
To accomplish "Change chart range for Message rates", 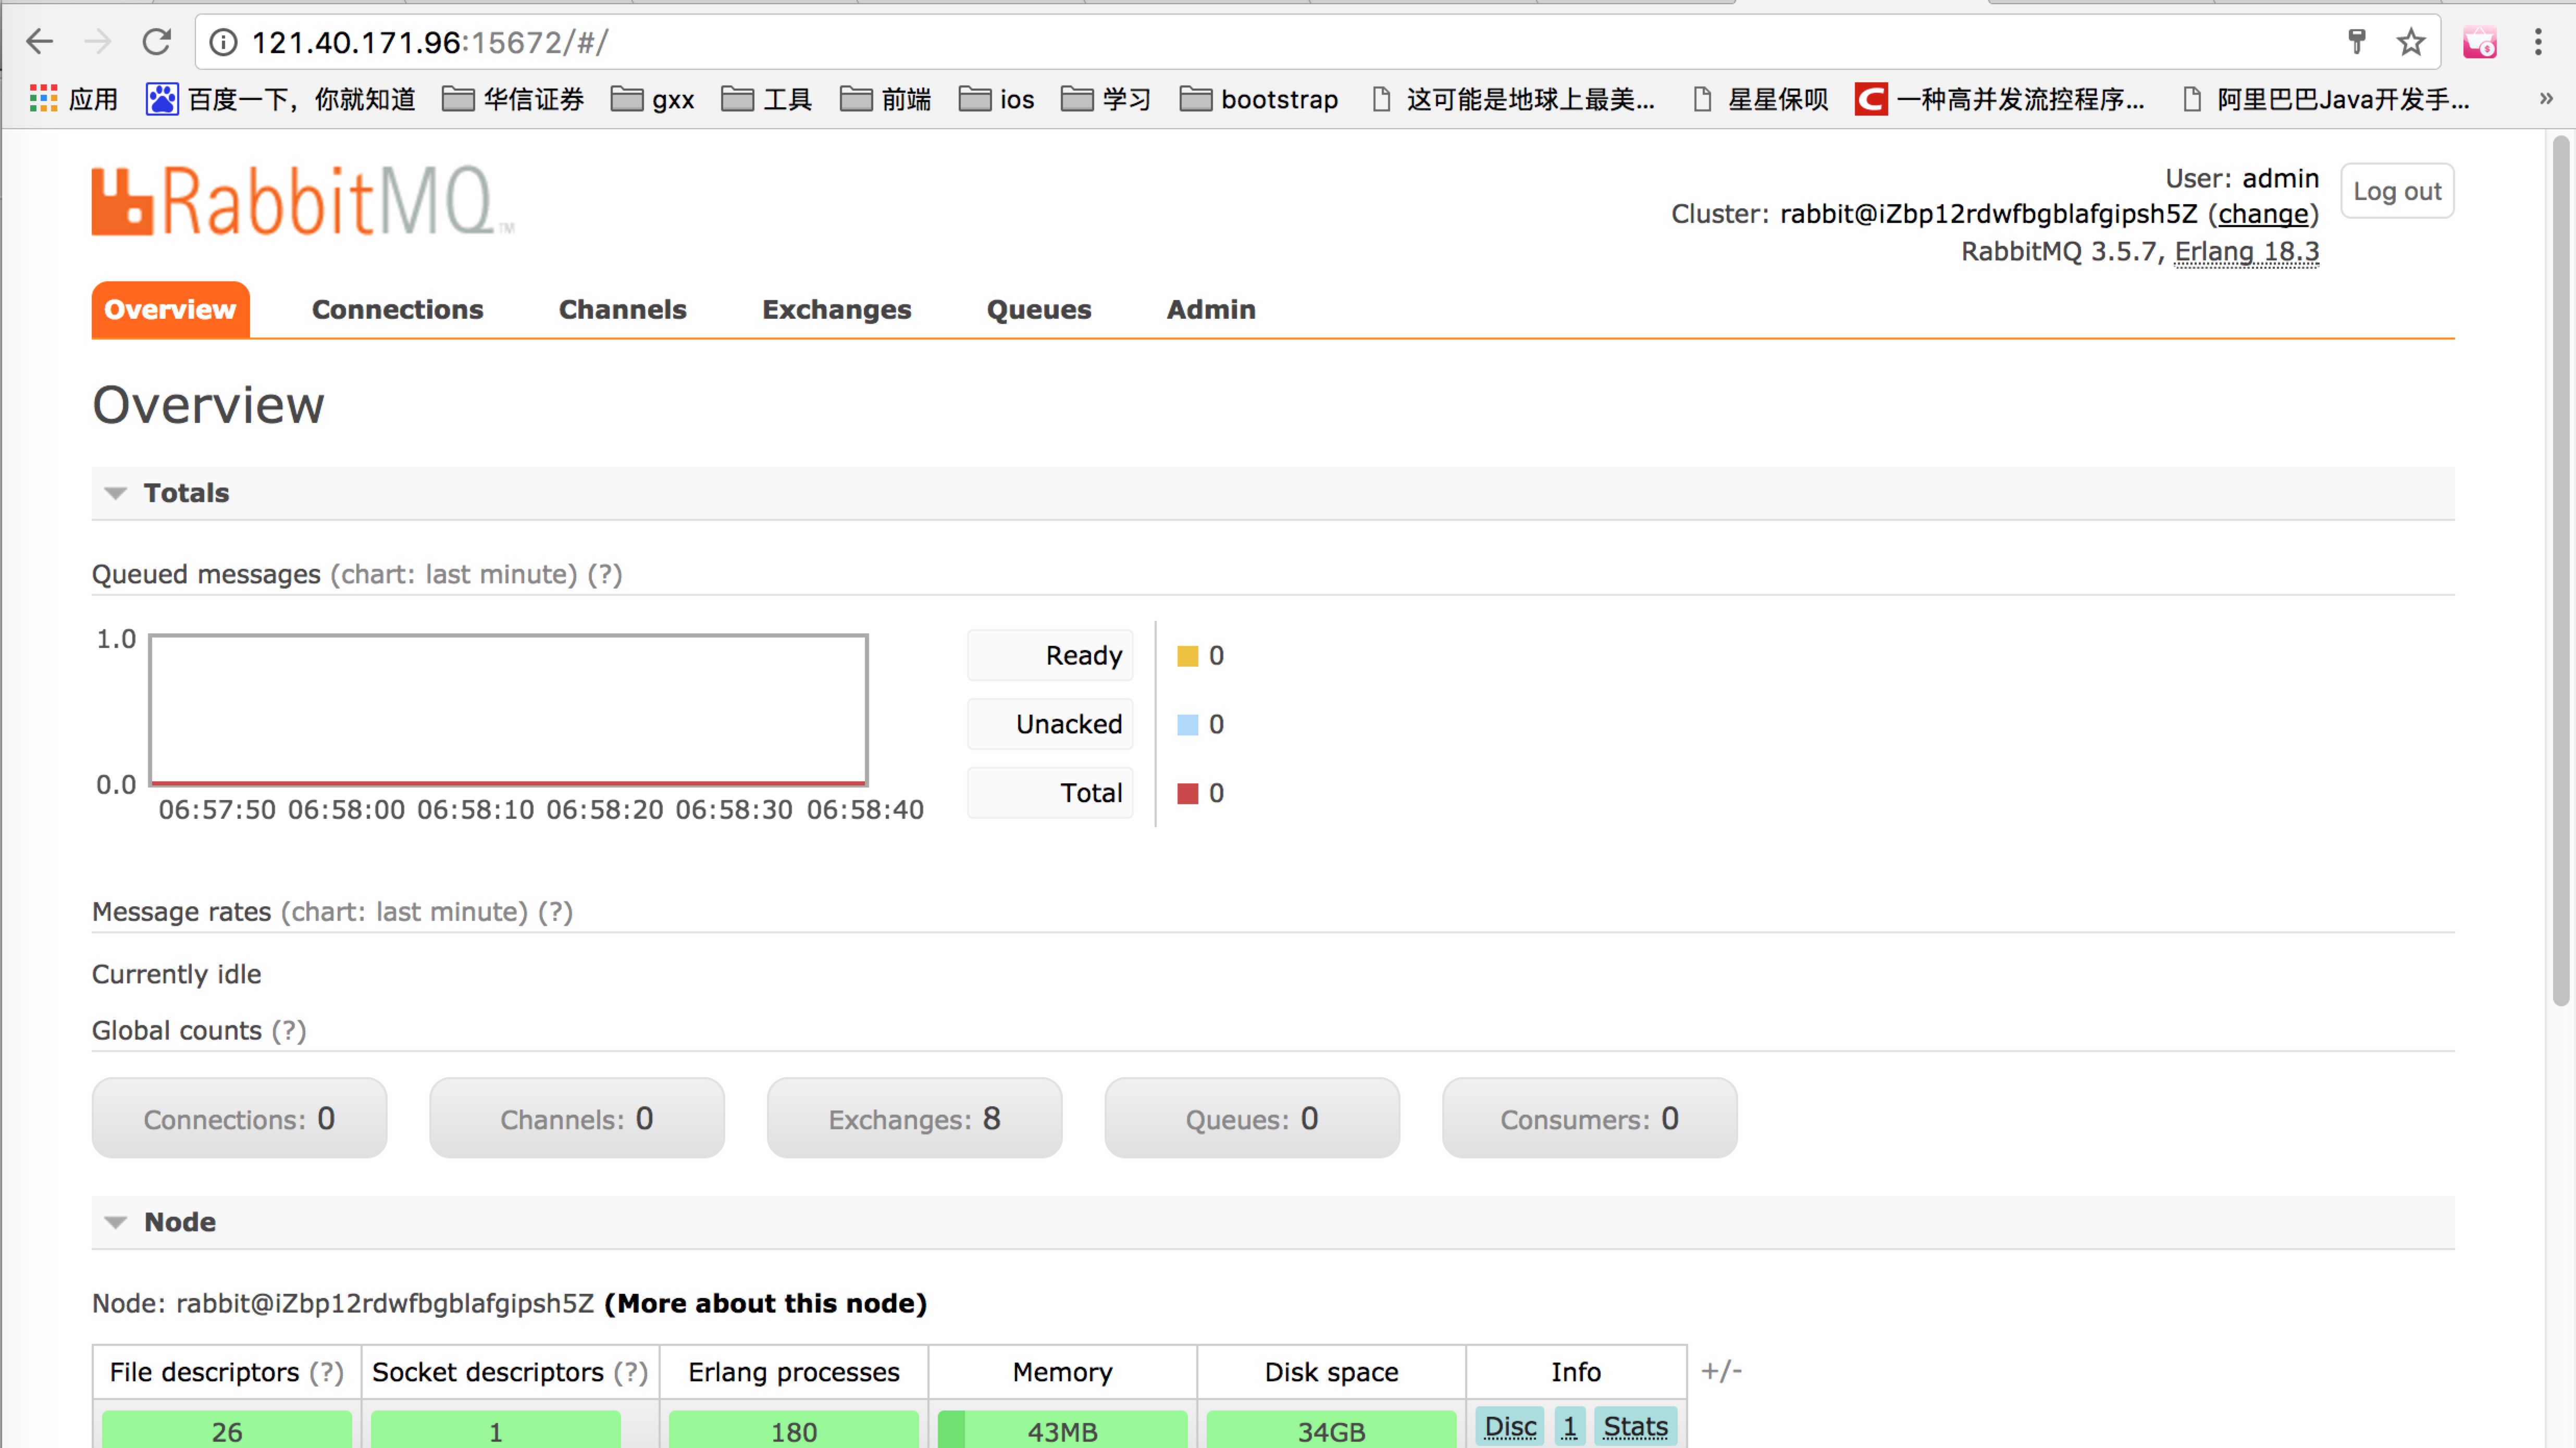I will coord(404,912).
